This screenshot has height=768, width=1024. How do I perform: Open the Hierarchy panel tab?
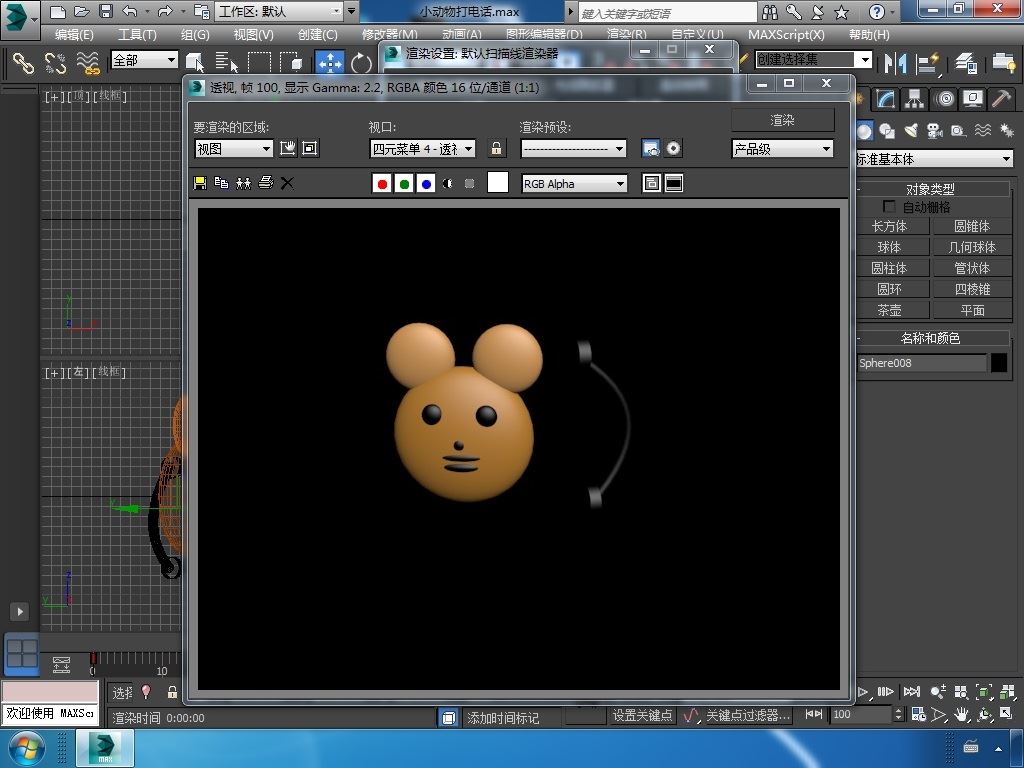[914, 99]
